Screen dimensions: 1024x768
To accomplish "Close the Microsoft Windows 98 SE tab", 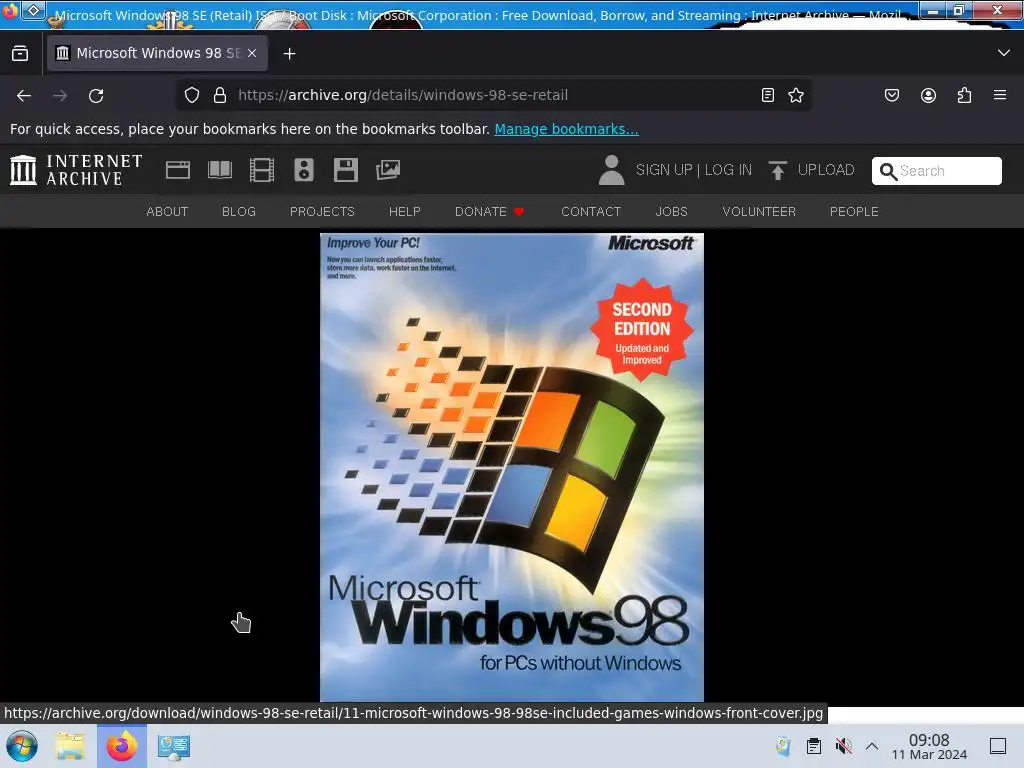I will point(252,53).
